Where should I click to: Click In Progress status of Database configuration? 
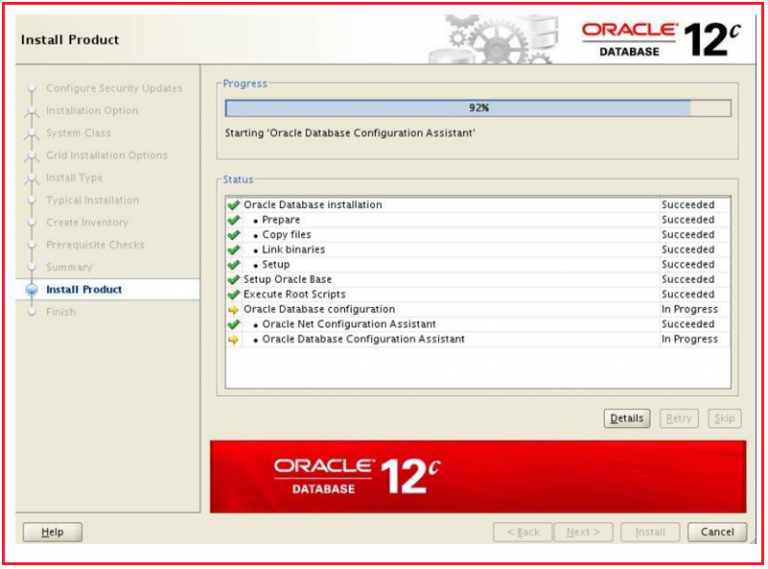(x=689, y=310)
